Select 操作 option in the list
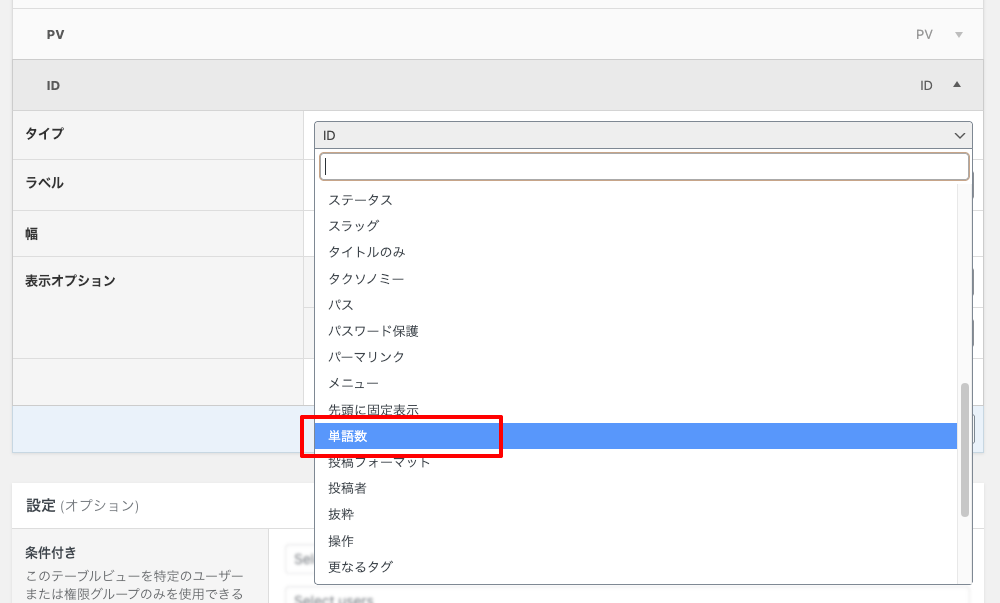1000x603 pixels. 341,541
